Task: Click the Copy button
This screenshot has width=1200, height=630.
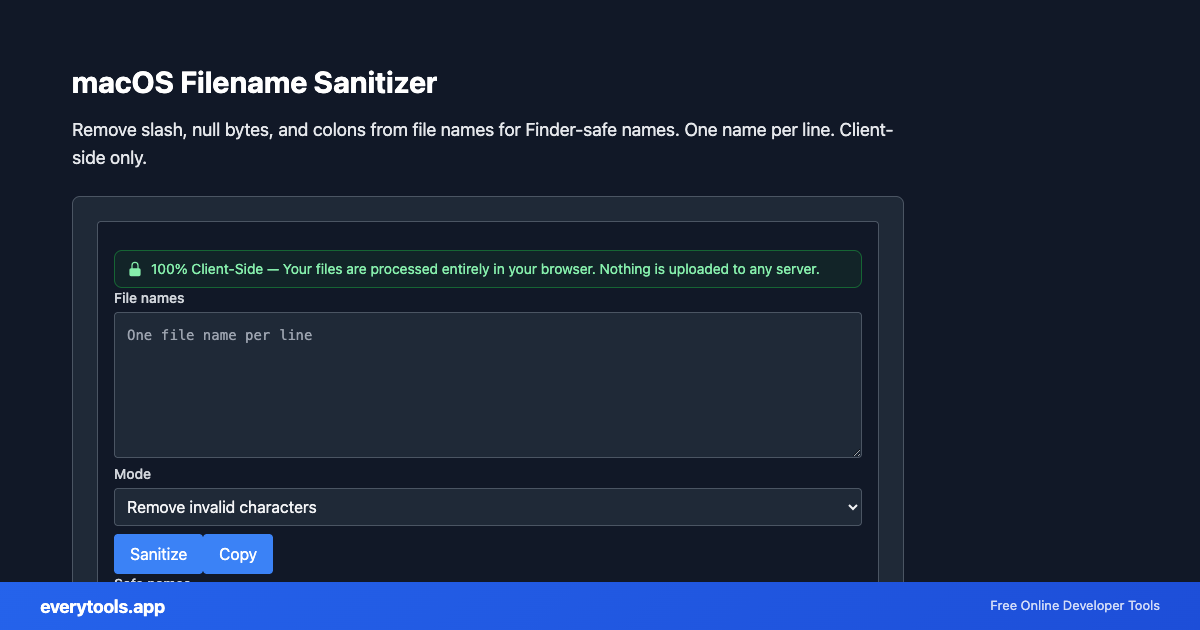Action: click(237, 554)
